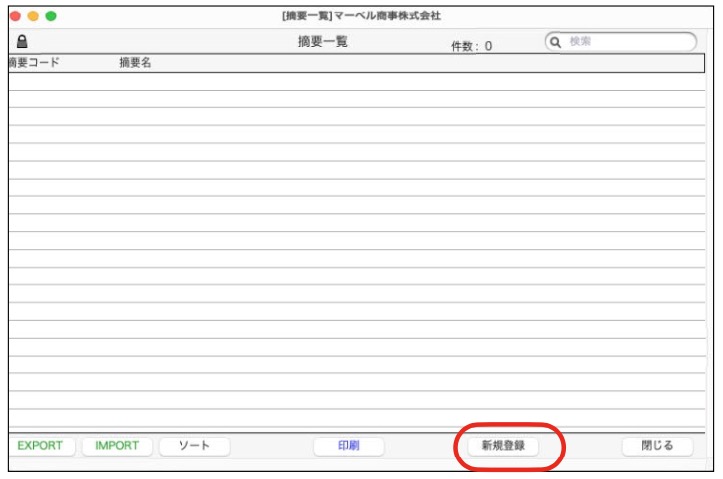Select the 摘要名 column header
The height and width of the screenshot is (479, 723).
[x=135, y=63]
